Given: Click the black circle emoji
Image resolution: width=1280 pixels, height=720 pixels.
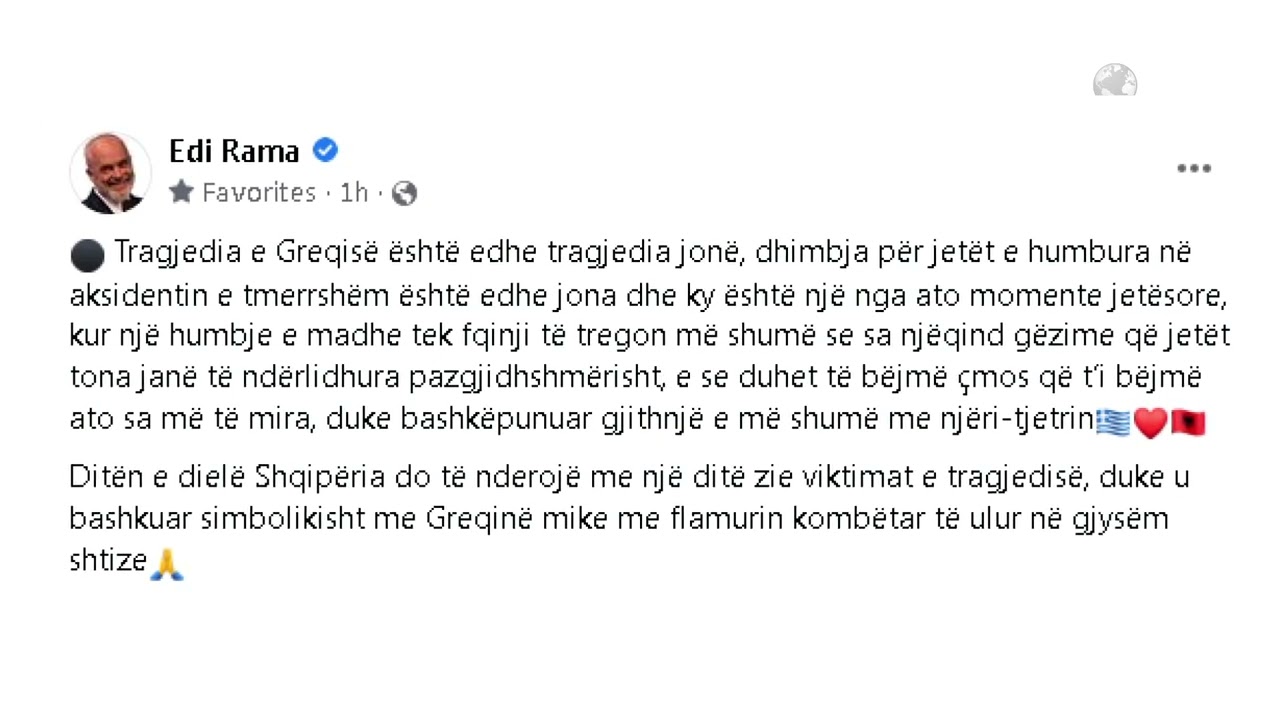Looking at the screenshot, I should tap(88, 256).
